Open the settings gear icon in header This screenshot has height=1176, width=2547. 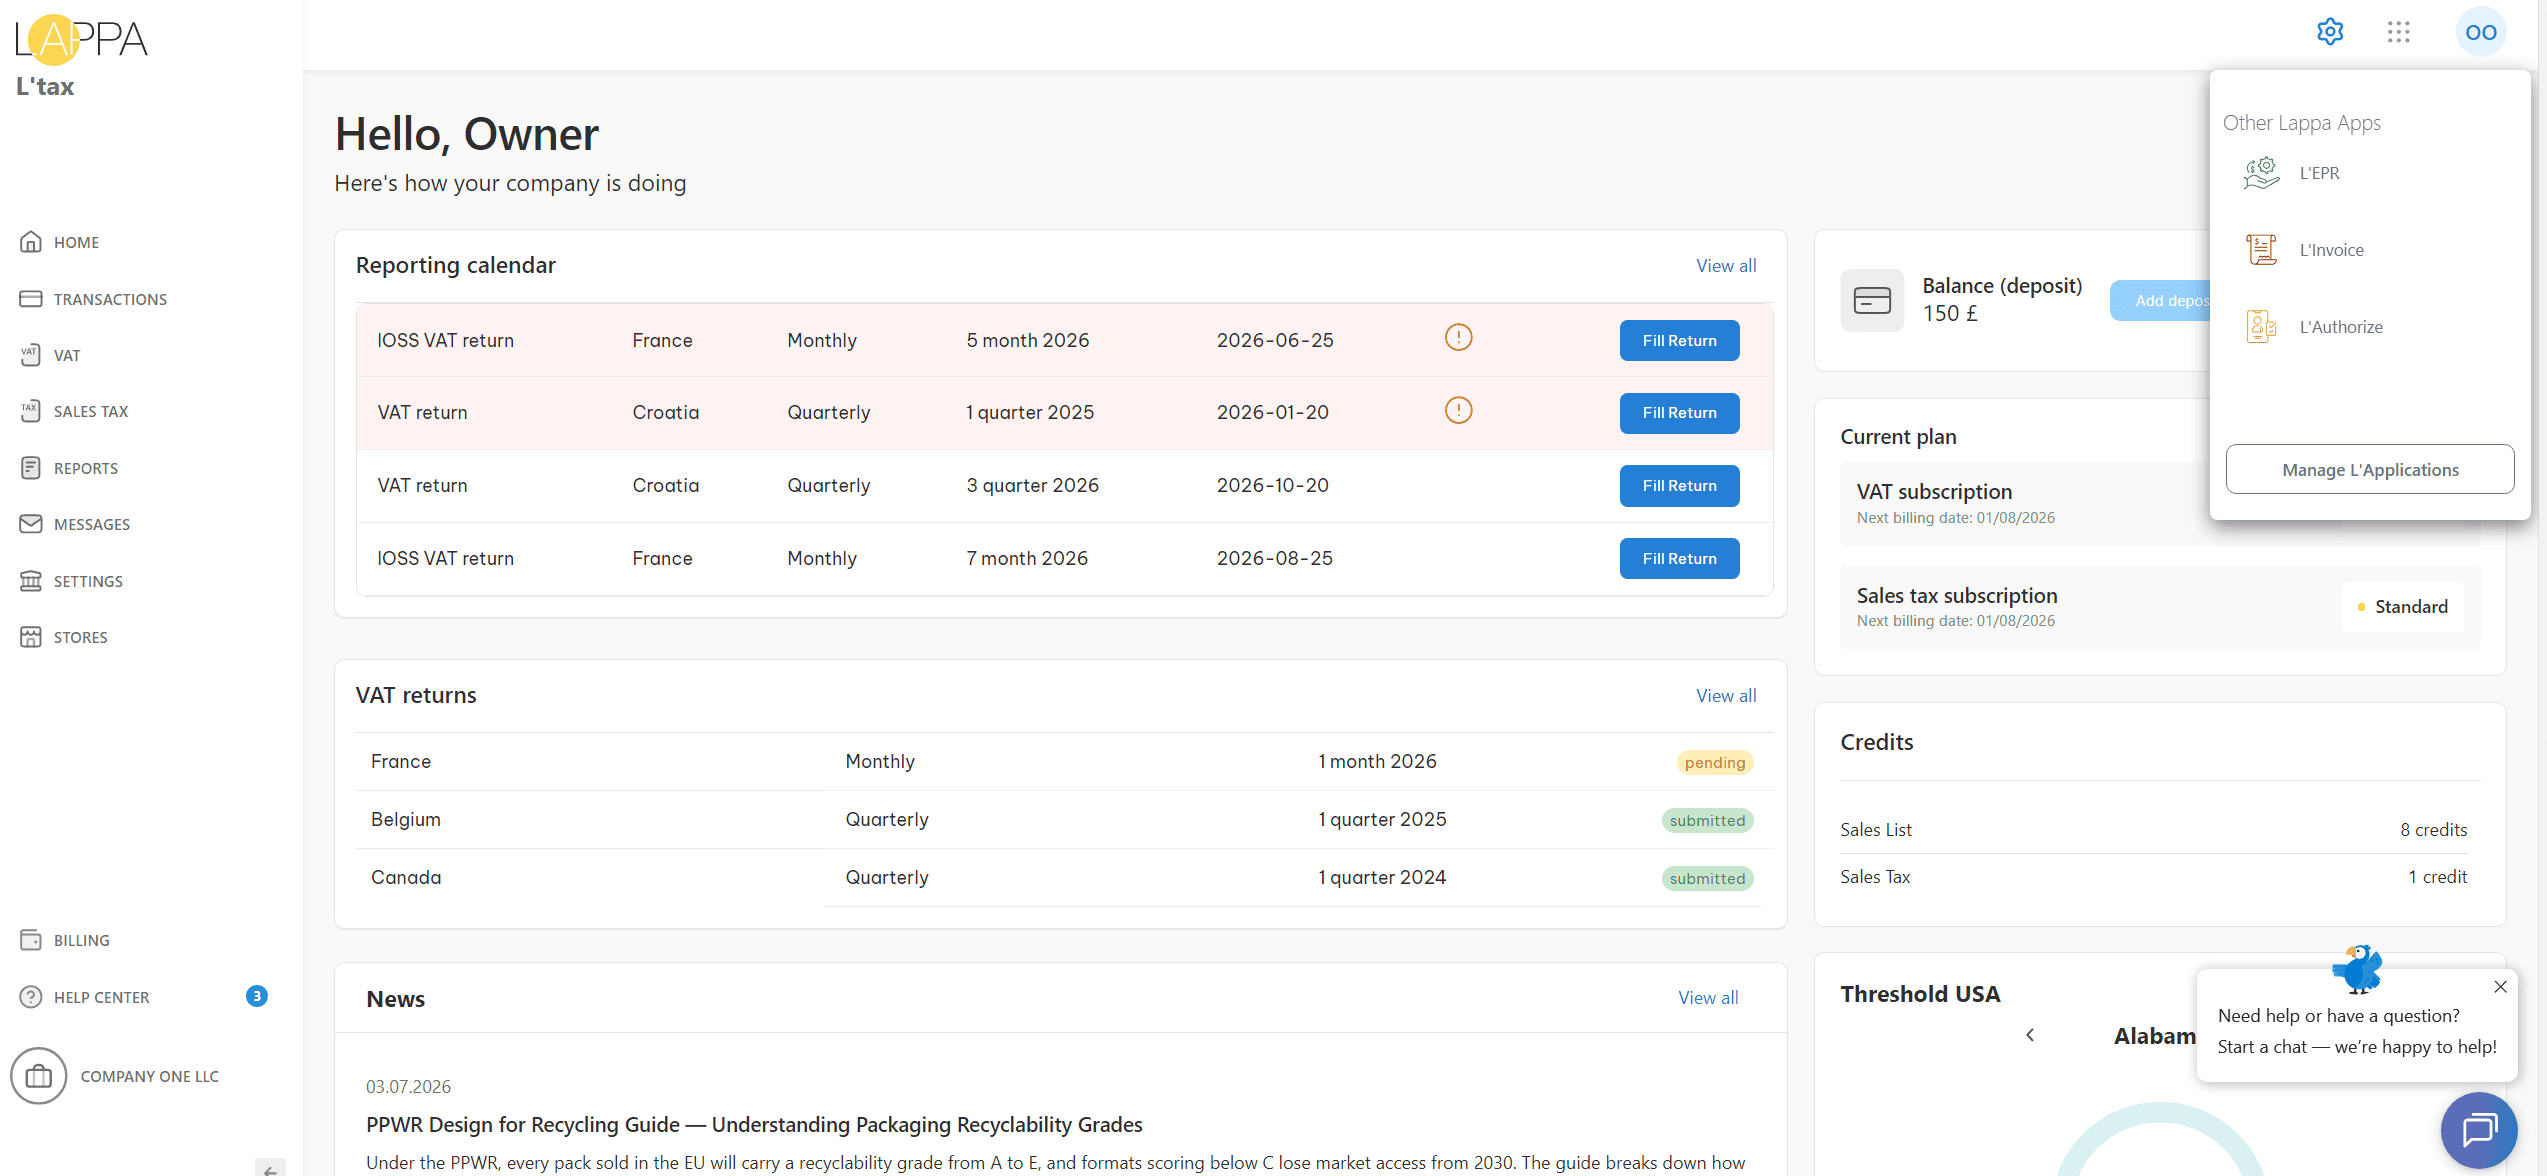point(2330,32)
